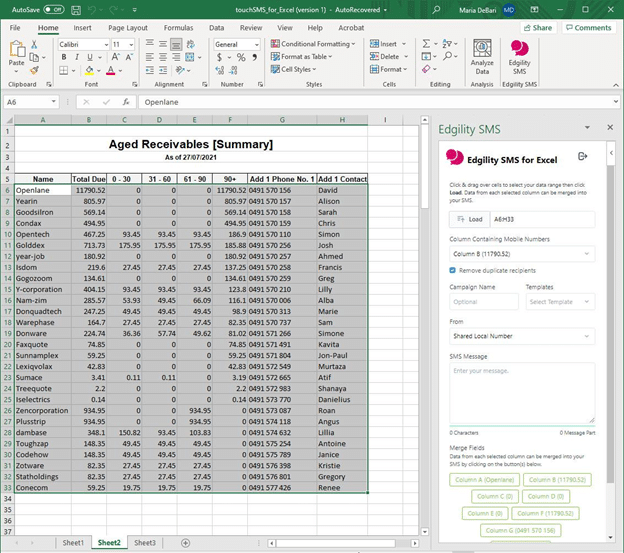The image size is (624, 553).
Task: Uncheck Remove duplicate recipients
Action: point(453,270)
